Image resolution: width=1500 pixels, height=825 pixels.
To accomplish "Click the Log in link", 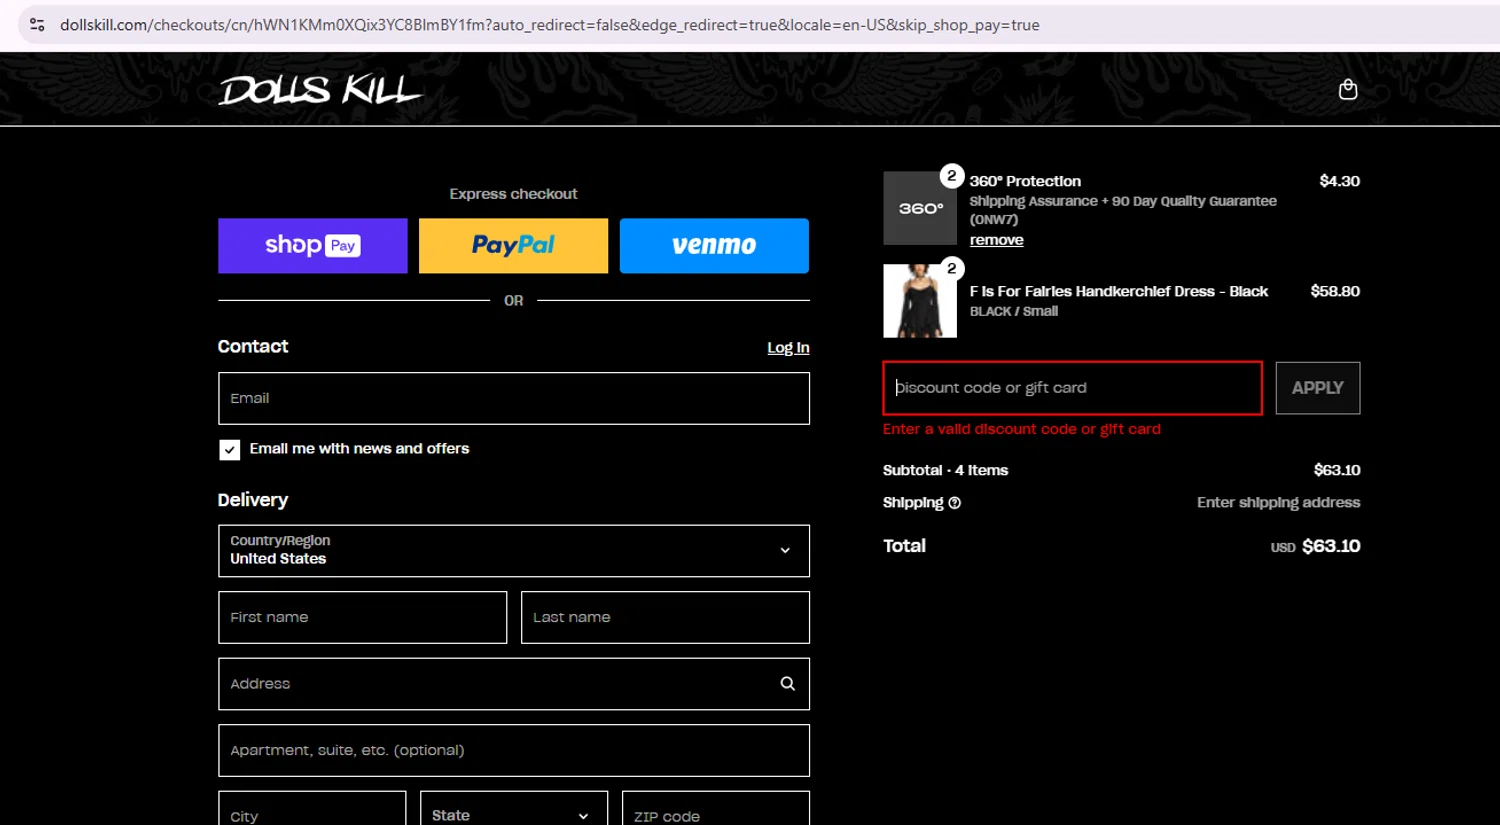I will click(x=788, y=348).
